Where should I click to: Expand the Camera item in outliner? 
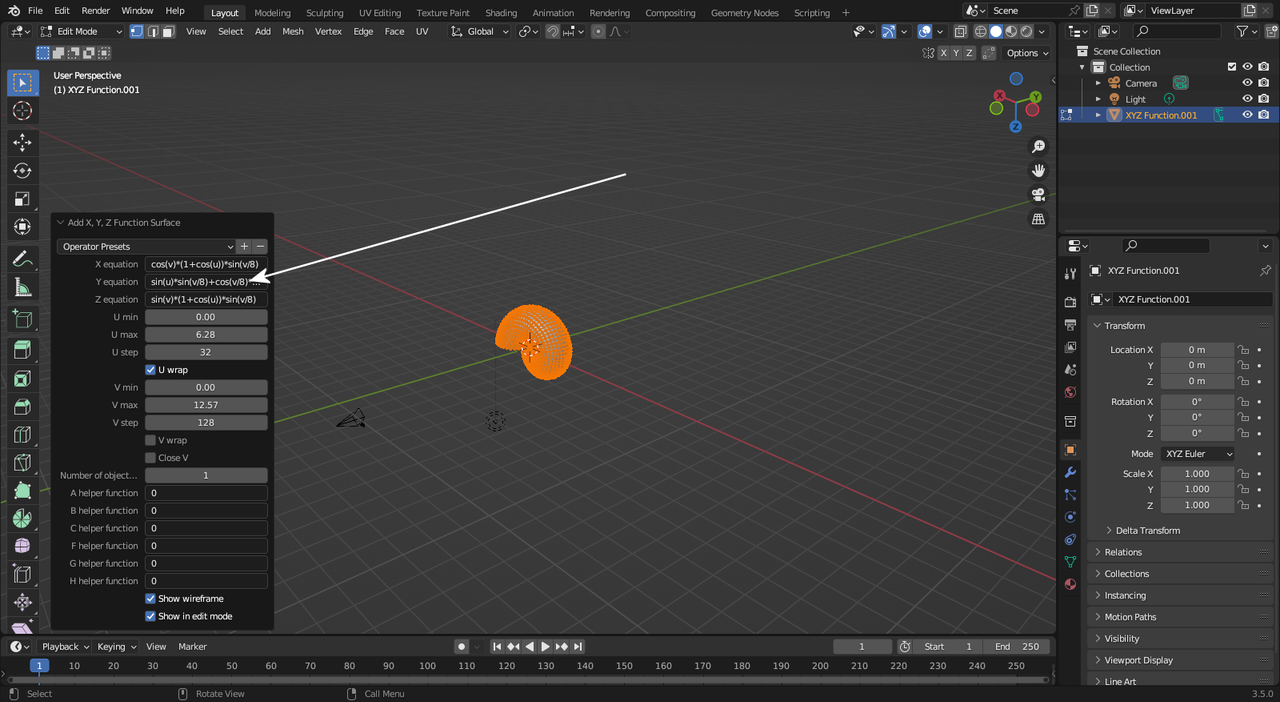coord(1099,83)
